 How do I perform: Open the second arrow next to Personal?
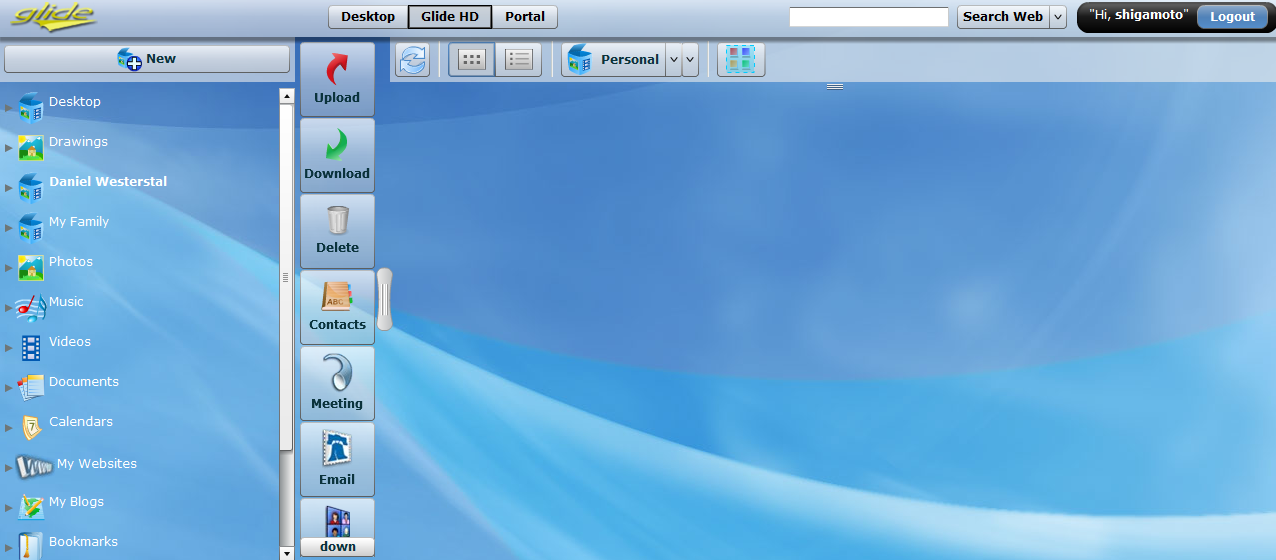[690, 60]
